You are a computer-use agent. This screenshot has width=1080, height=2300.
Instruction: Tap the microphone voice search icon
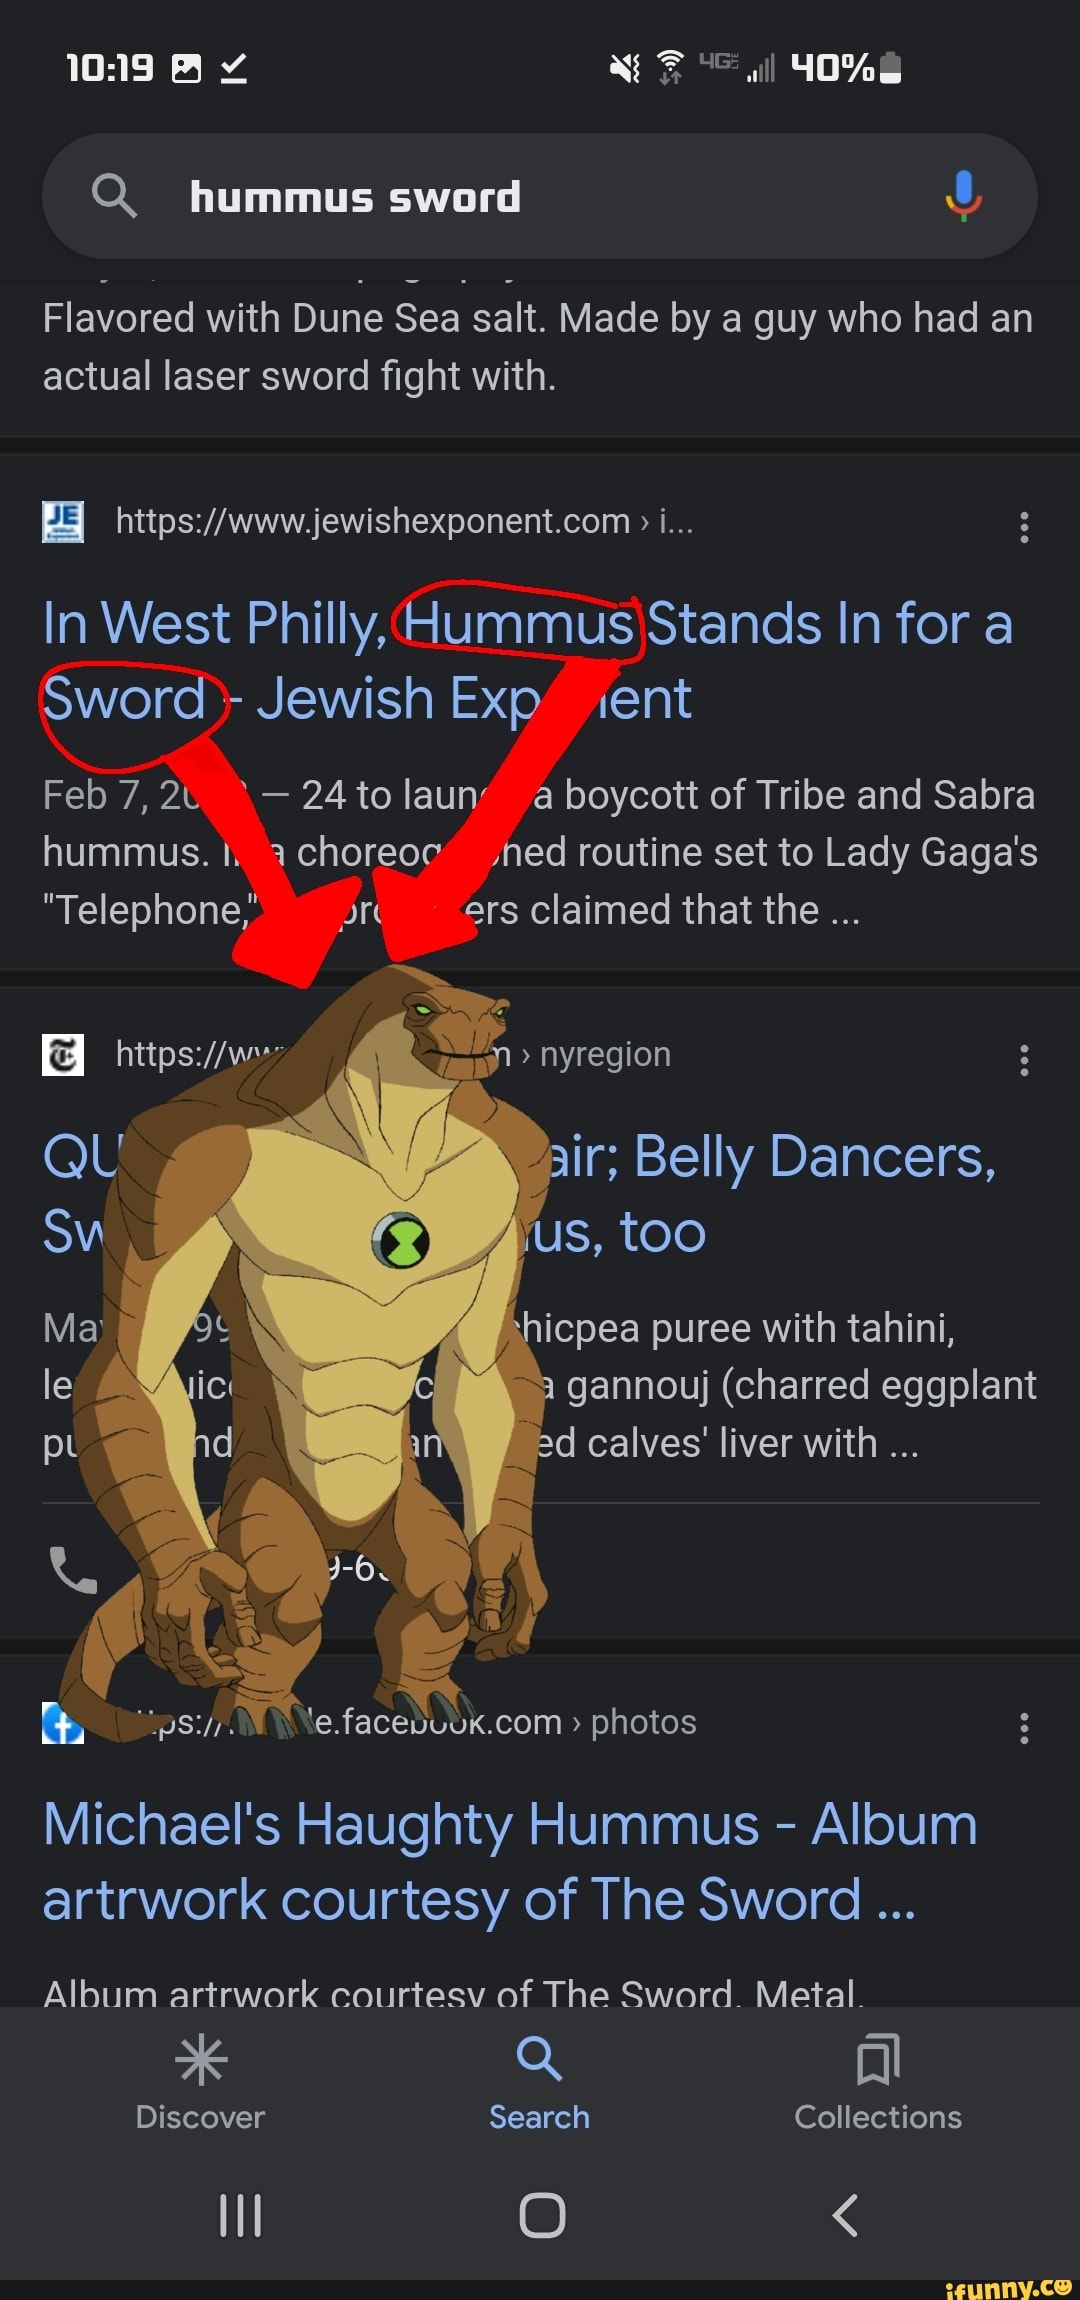click(x=963, y=195)
